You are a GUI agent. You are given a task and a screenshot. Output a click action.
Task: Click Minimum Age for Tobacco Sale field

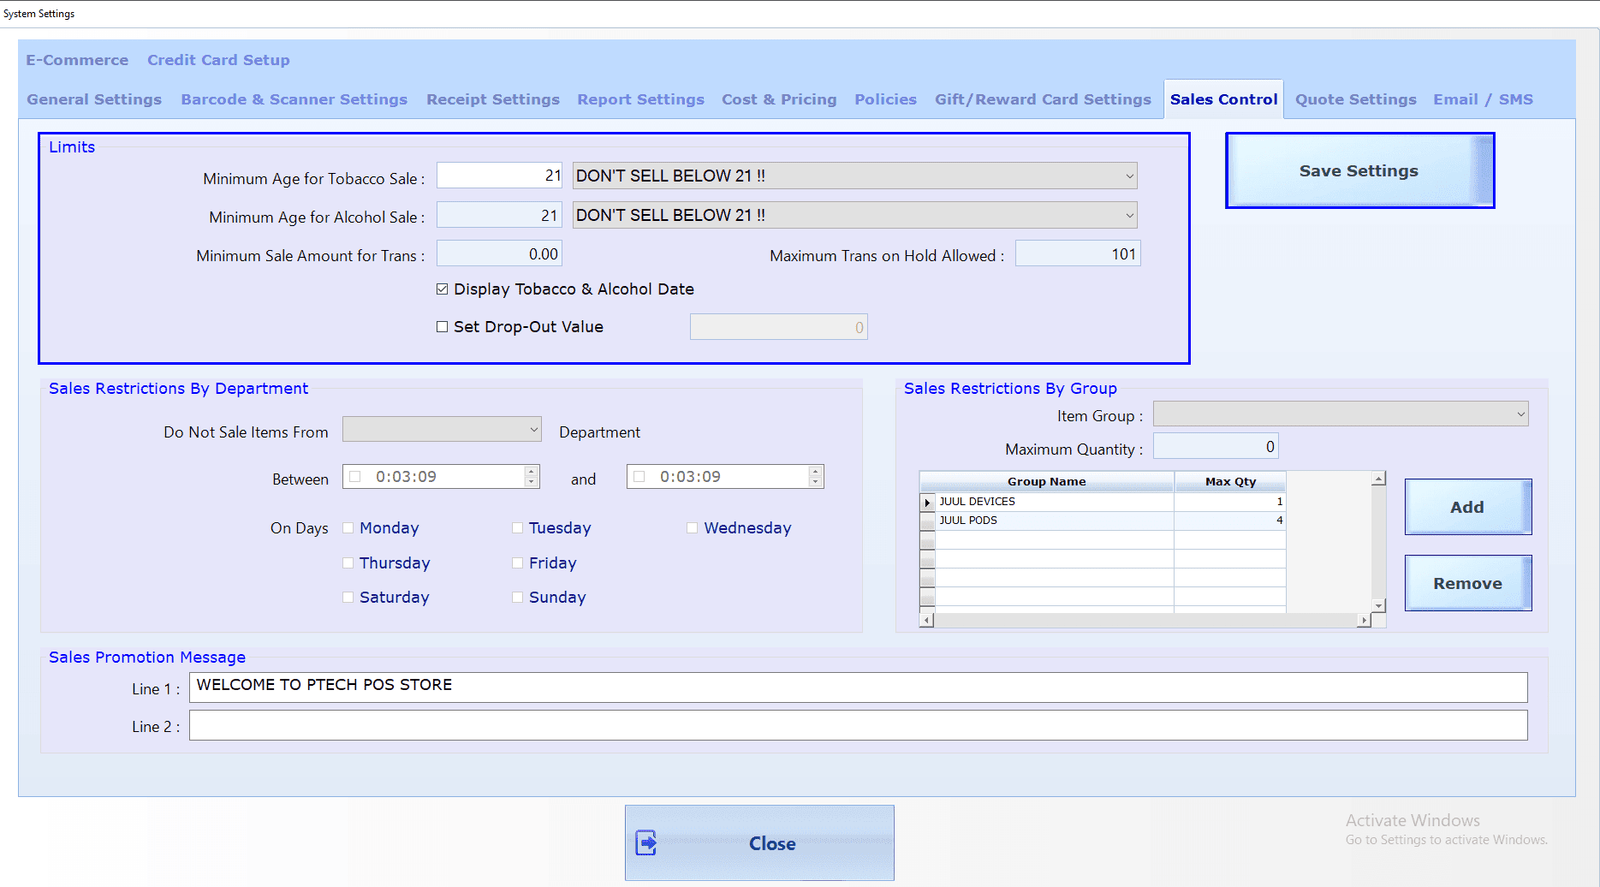click(499, 176)
